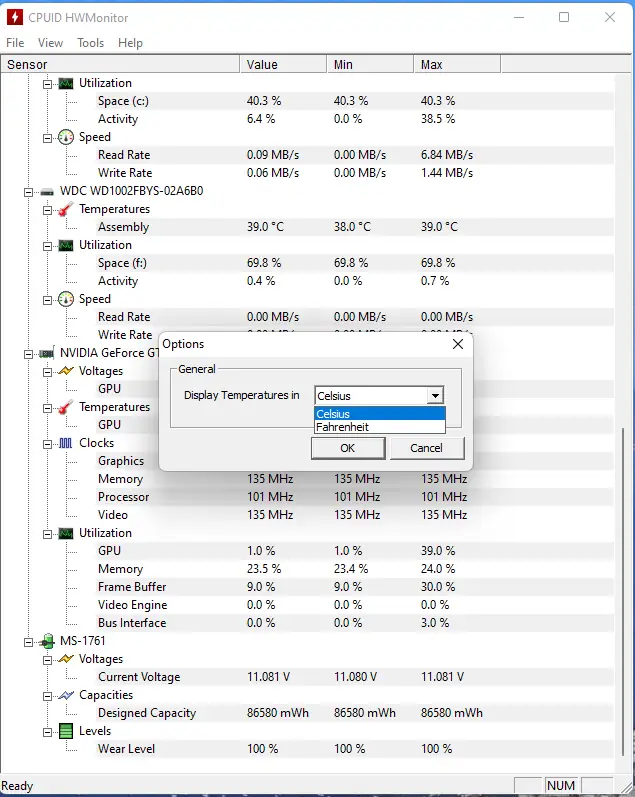635x797 pixels.
Task: Confirm options with OK button
Action: click(x=348, y=448)
